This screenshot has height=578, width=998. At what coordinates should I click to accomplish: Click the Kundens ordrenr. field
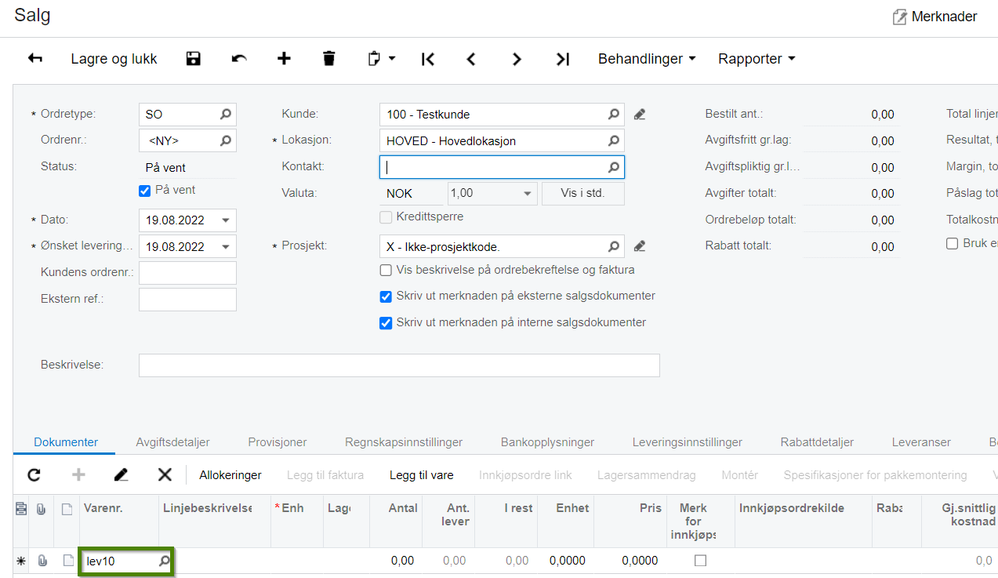click(187, 272)
